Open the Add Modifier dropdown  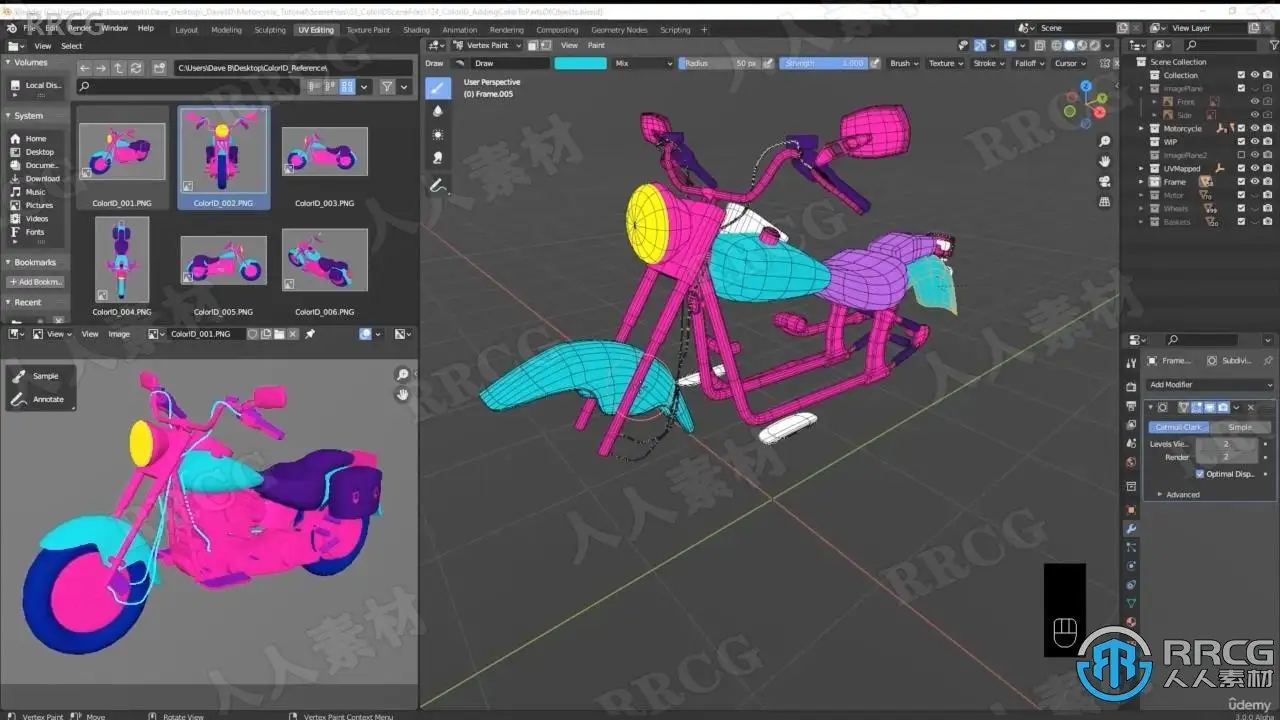pyautogui.click(x=1210, y=385)
